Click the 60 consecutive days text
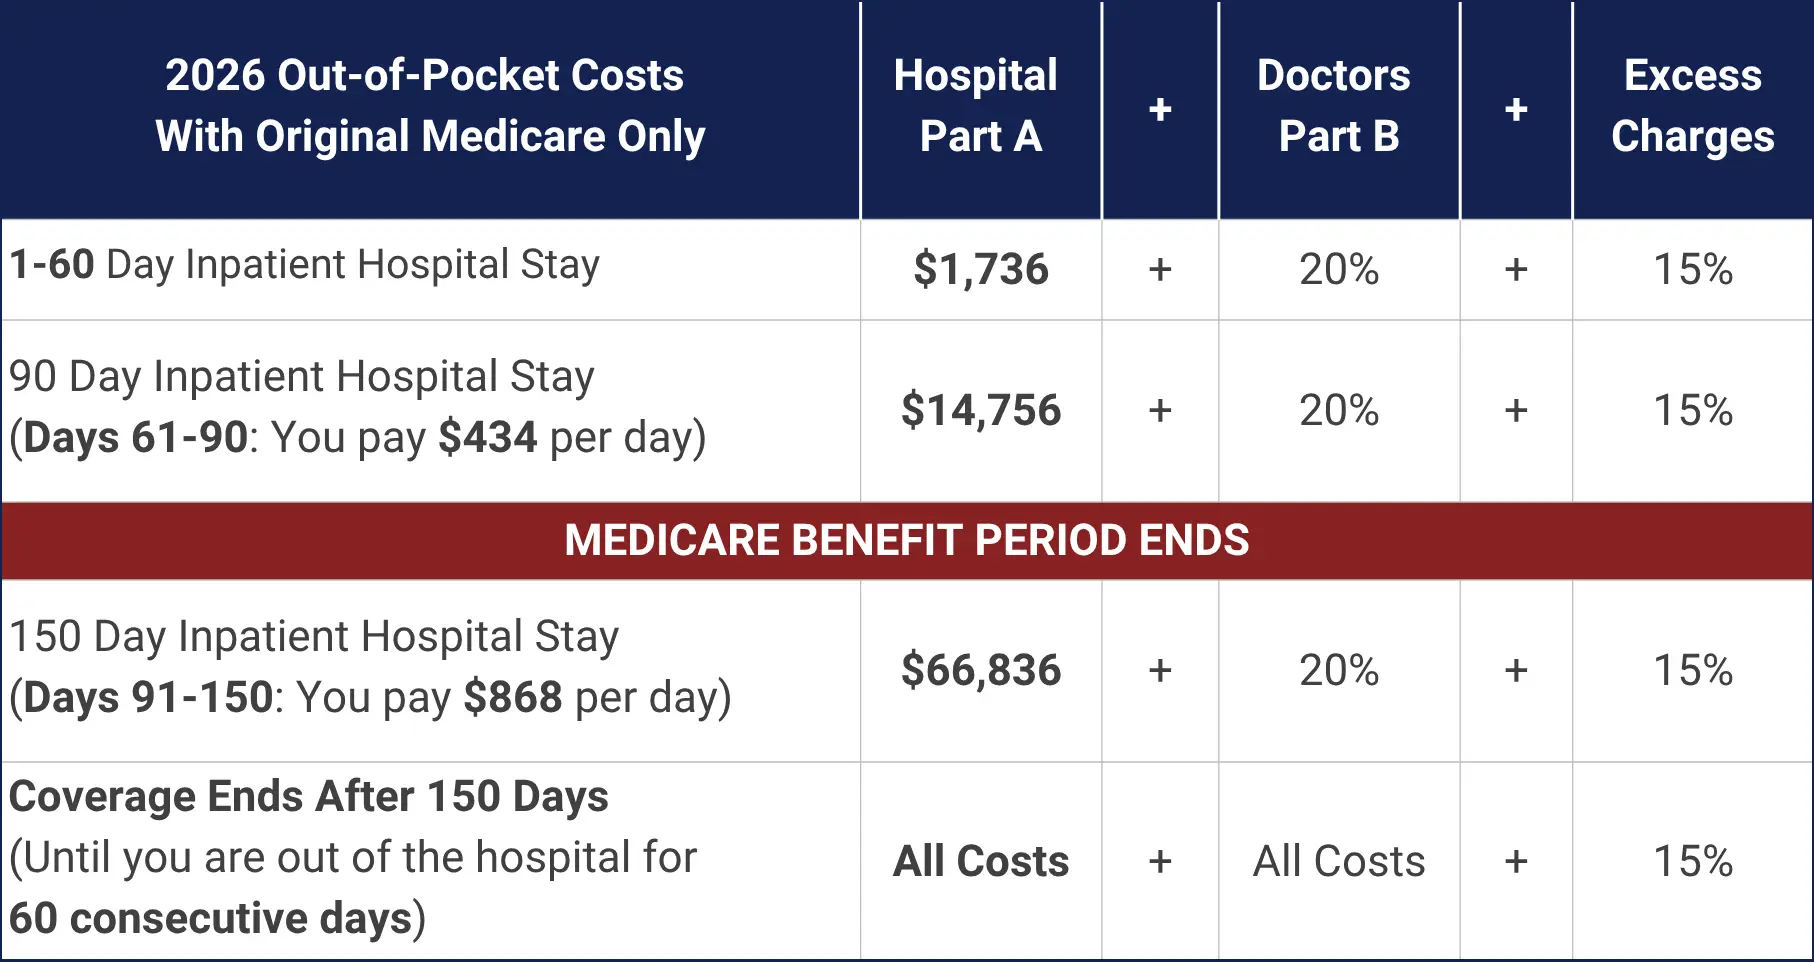Image resolution: width=1814 pixels, height=962 pixels. (211, 919)
